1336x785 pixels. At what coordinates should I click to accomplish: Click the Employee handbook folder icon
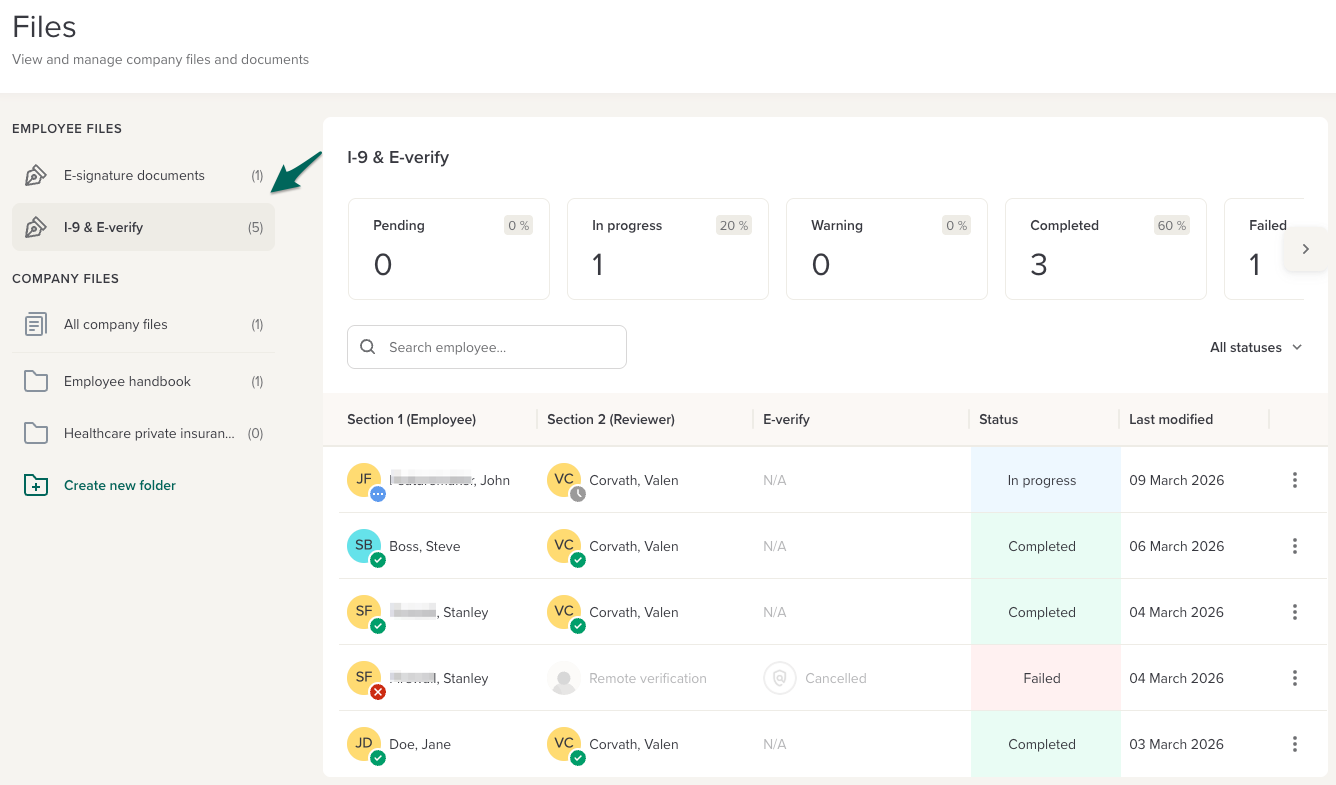(x=36, y=382)
